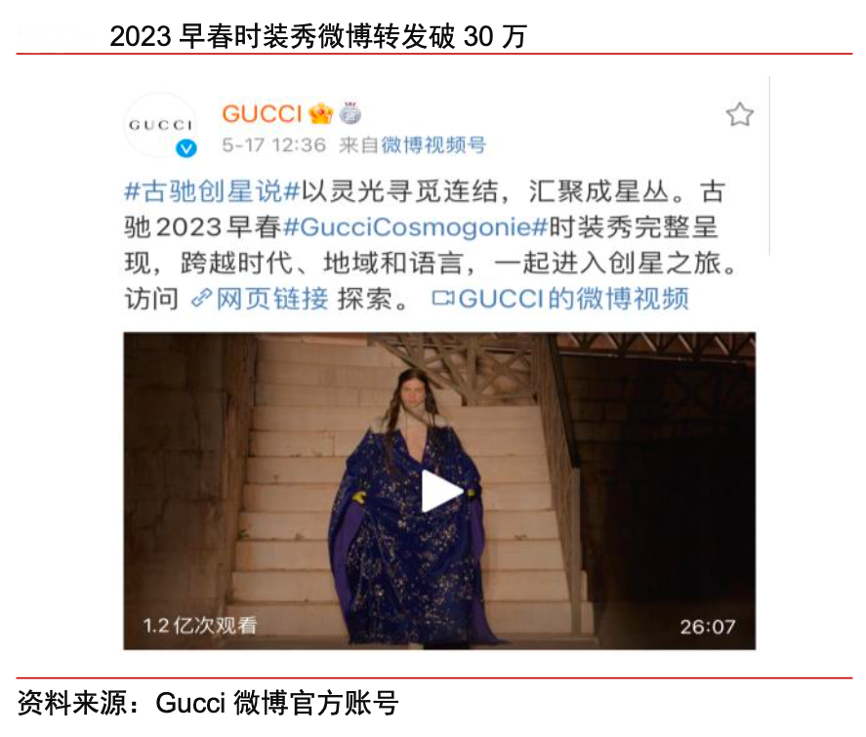Click the chain link icon before 网页链接
The height and width of the screenshot is (737, 866).
pos(202,299)
